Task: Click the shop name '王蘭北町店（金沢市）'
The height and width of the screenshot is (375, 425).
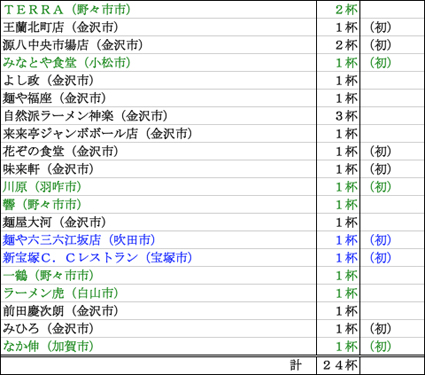Action: (61, 27)
